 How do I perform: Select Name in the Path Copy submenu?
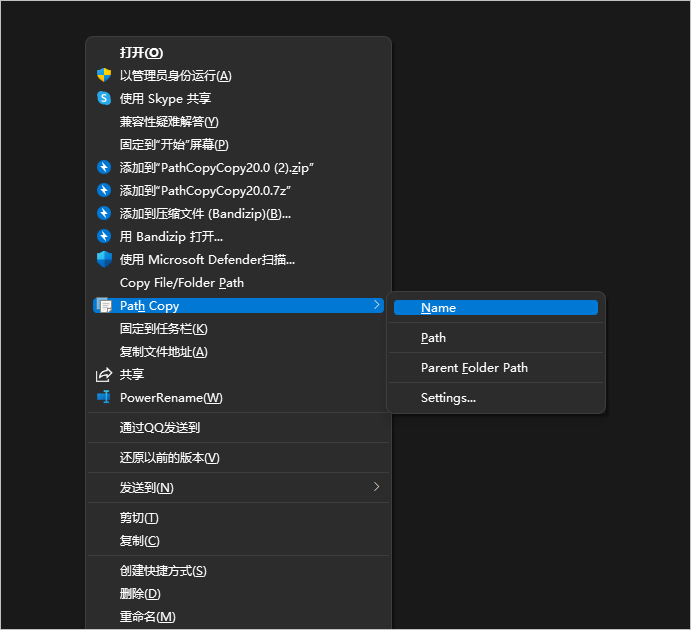[438, 308]
